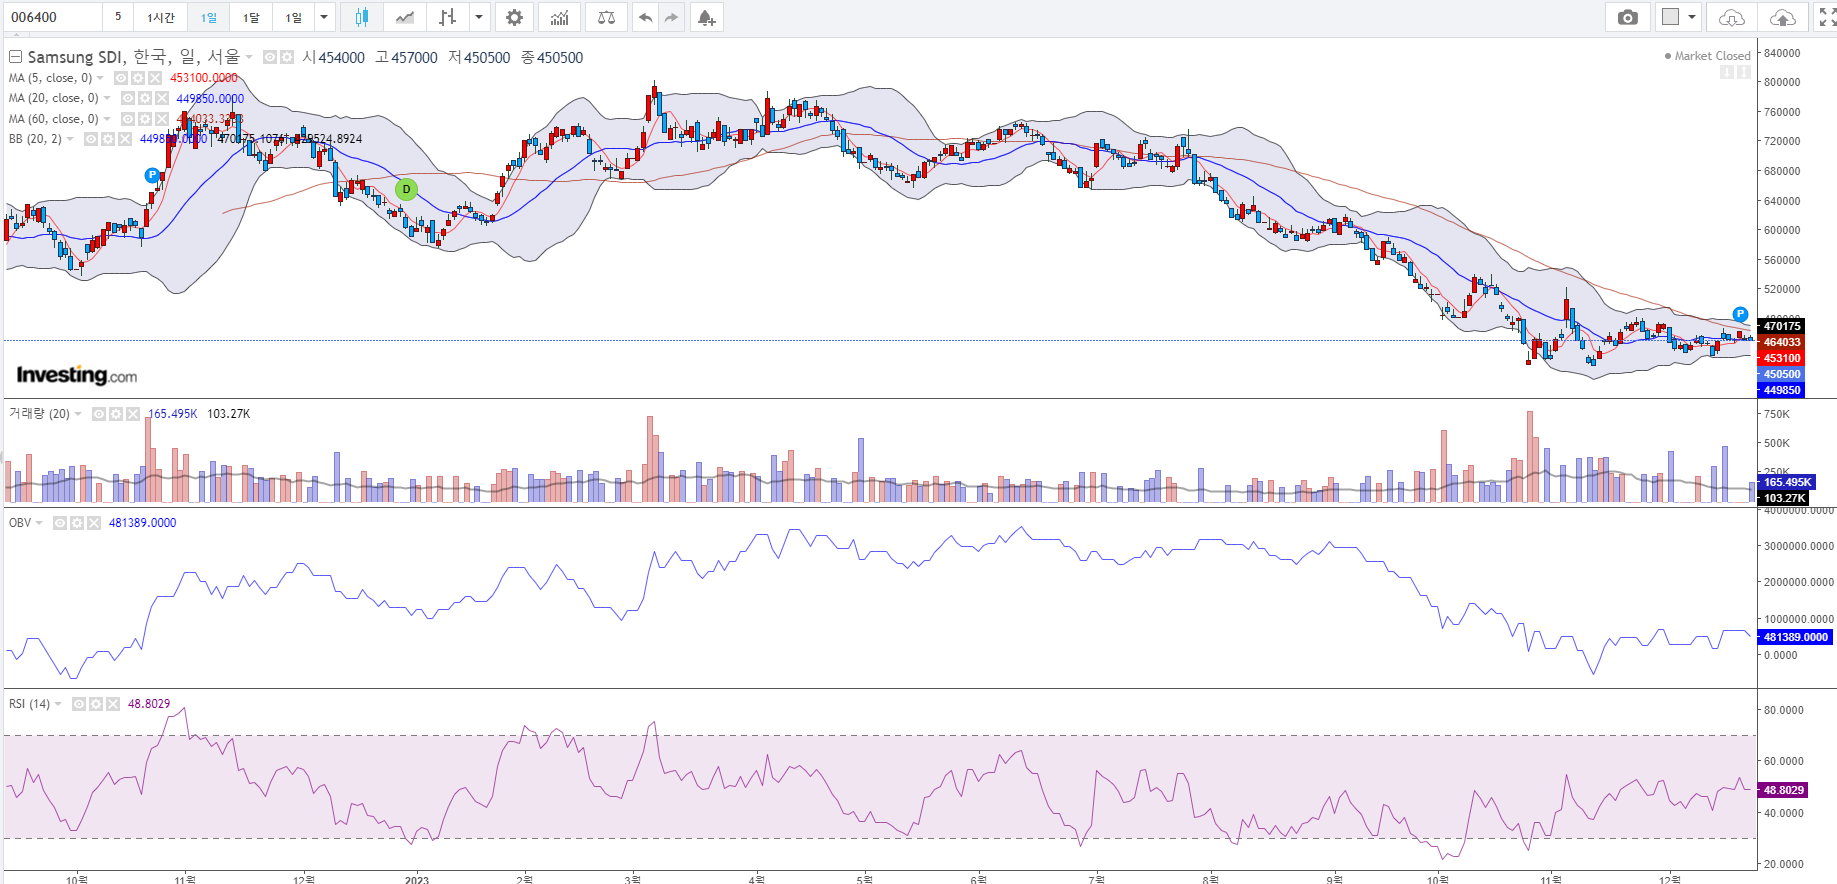Viewport: 1837px width, 884px height.
Task: Save chart layout to cloud
Action: click(1782, 17)
